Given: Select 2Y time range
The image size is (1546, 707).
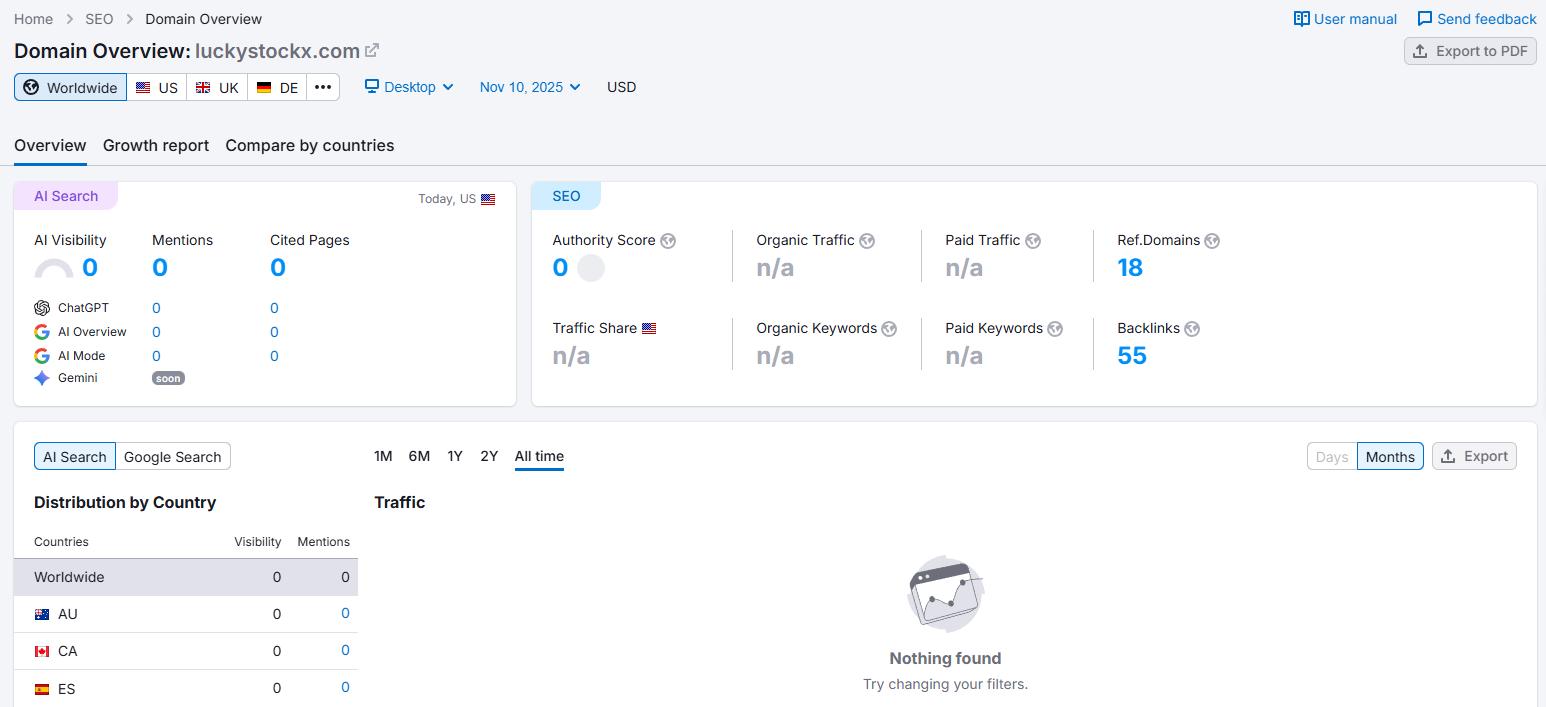Looking at the screenshot, I should click(489, 456).
